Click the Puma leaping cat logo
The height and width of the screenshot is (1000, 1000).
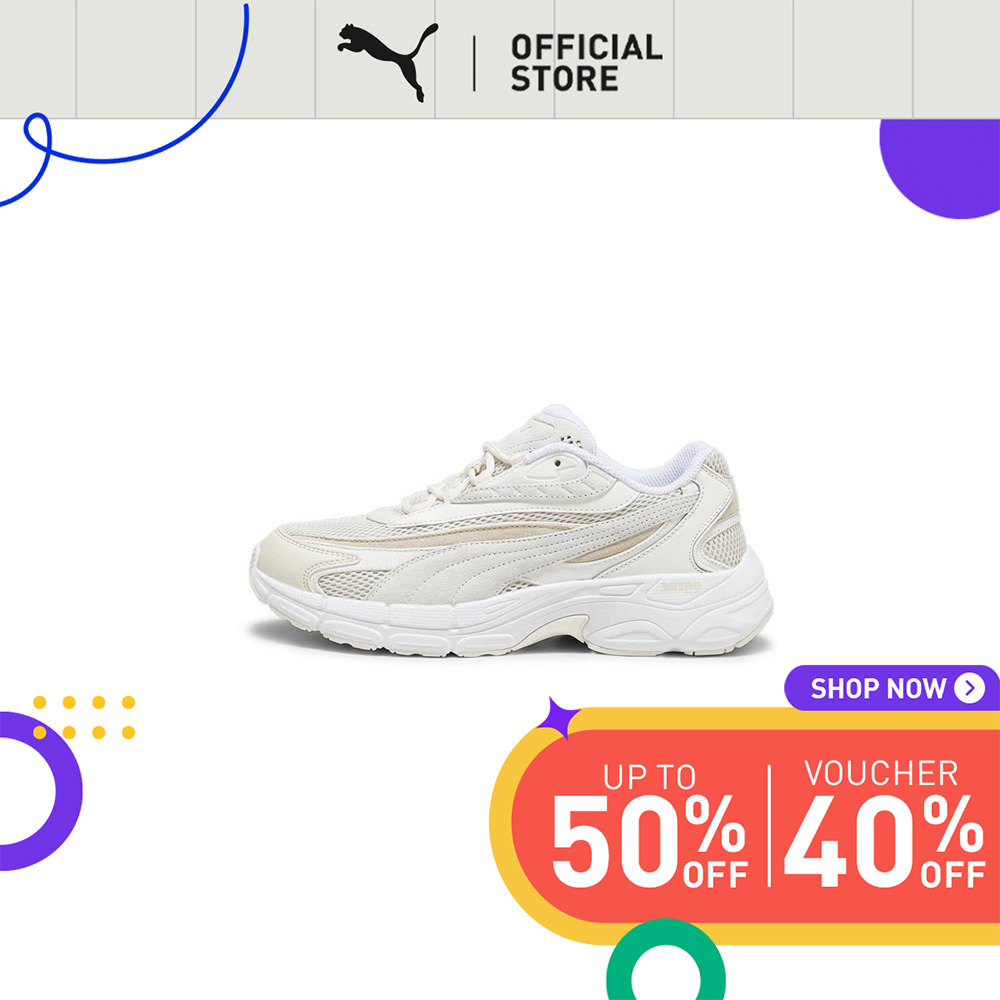pos(388,62)
